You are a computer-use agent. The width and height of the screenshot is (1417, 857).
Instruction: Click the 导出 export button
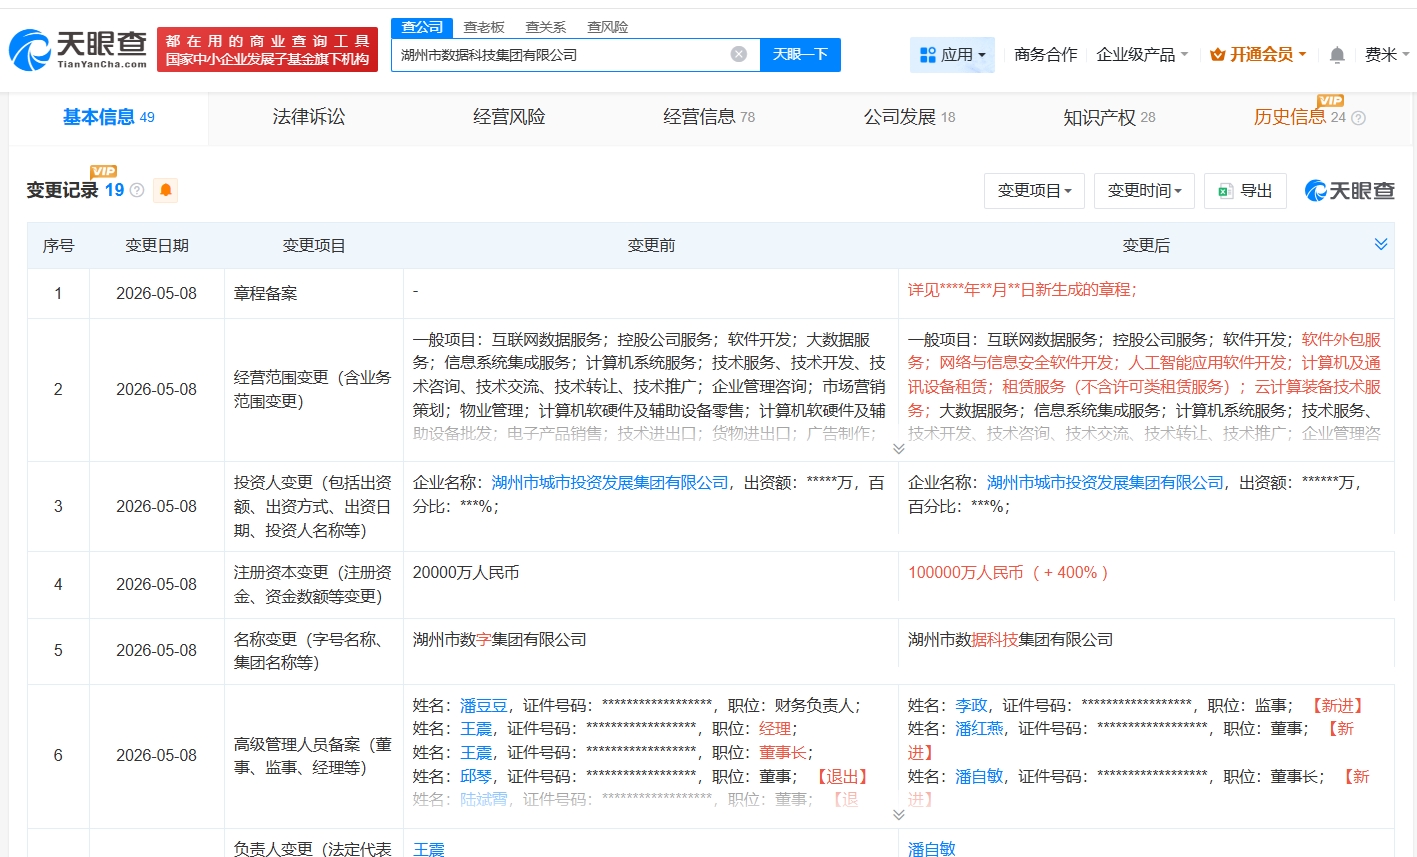pyautogui.click(x=1244, y=190)
